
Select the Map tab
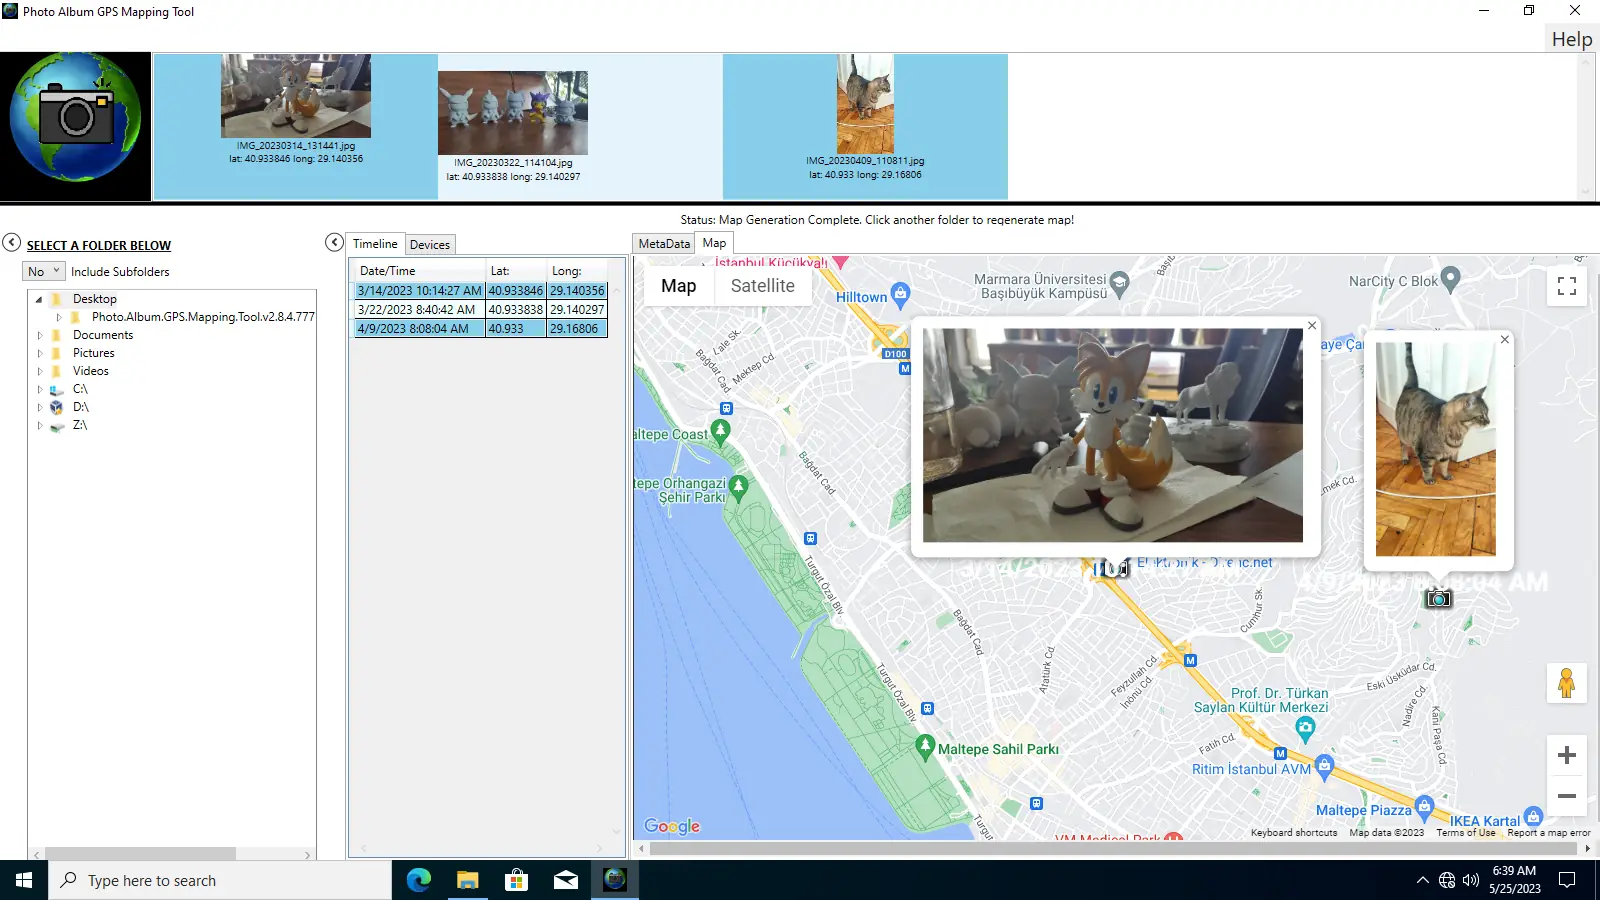click(x=714, y=243)
